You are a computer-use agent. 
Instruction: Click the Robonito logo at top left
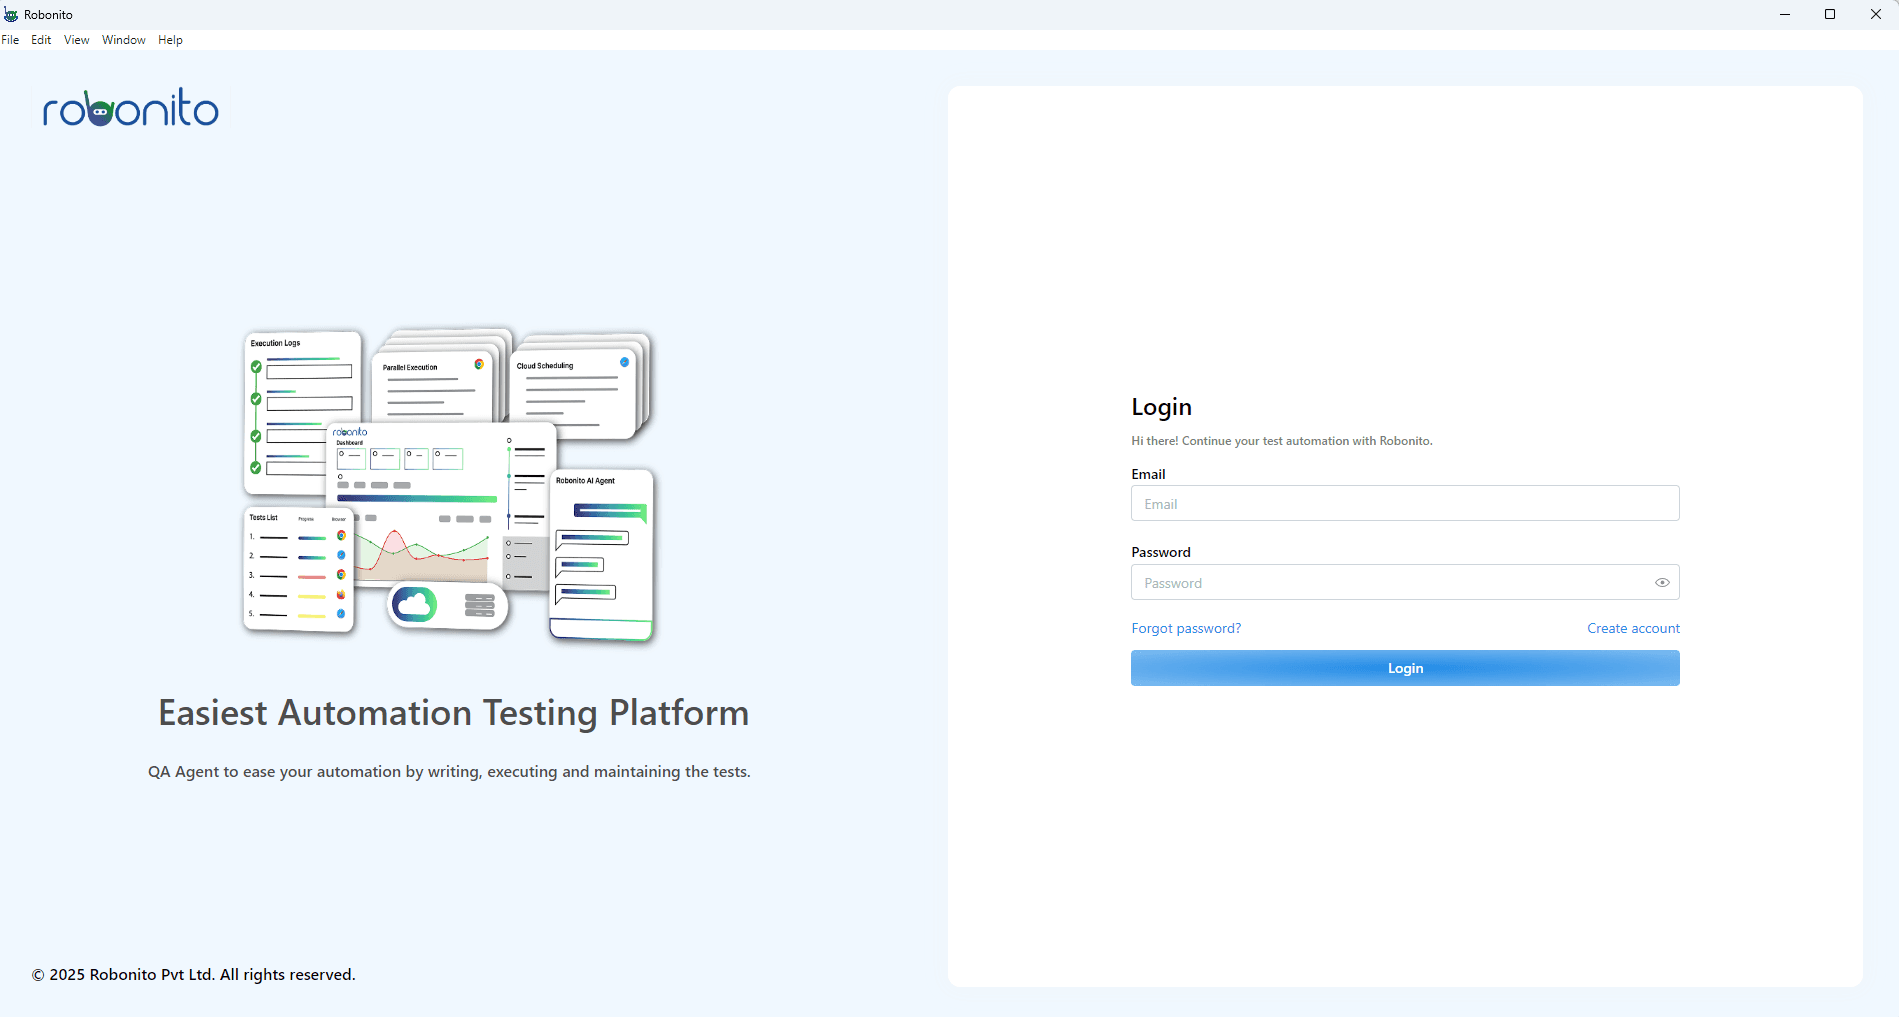point(130,108)
